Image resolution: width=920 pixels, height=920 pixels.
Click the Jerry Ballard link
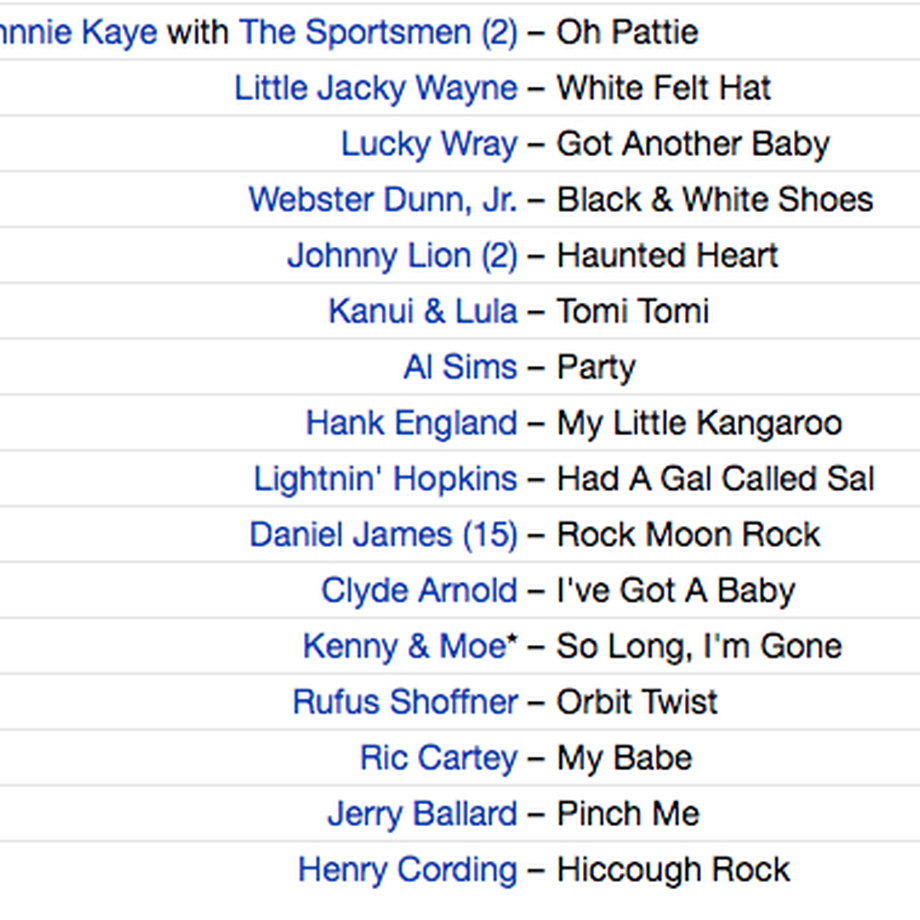coord(422,814)
